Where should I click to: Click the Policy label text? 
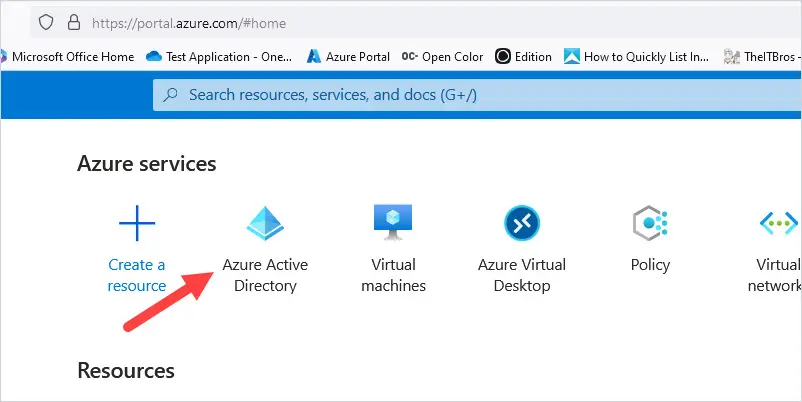coord(650,265)
